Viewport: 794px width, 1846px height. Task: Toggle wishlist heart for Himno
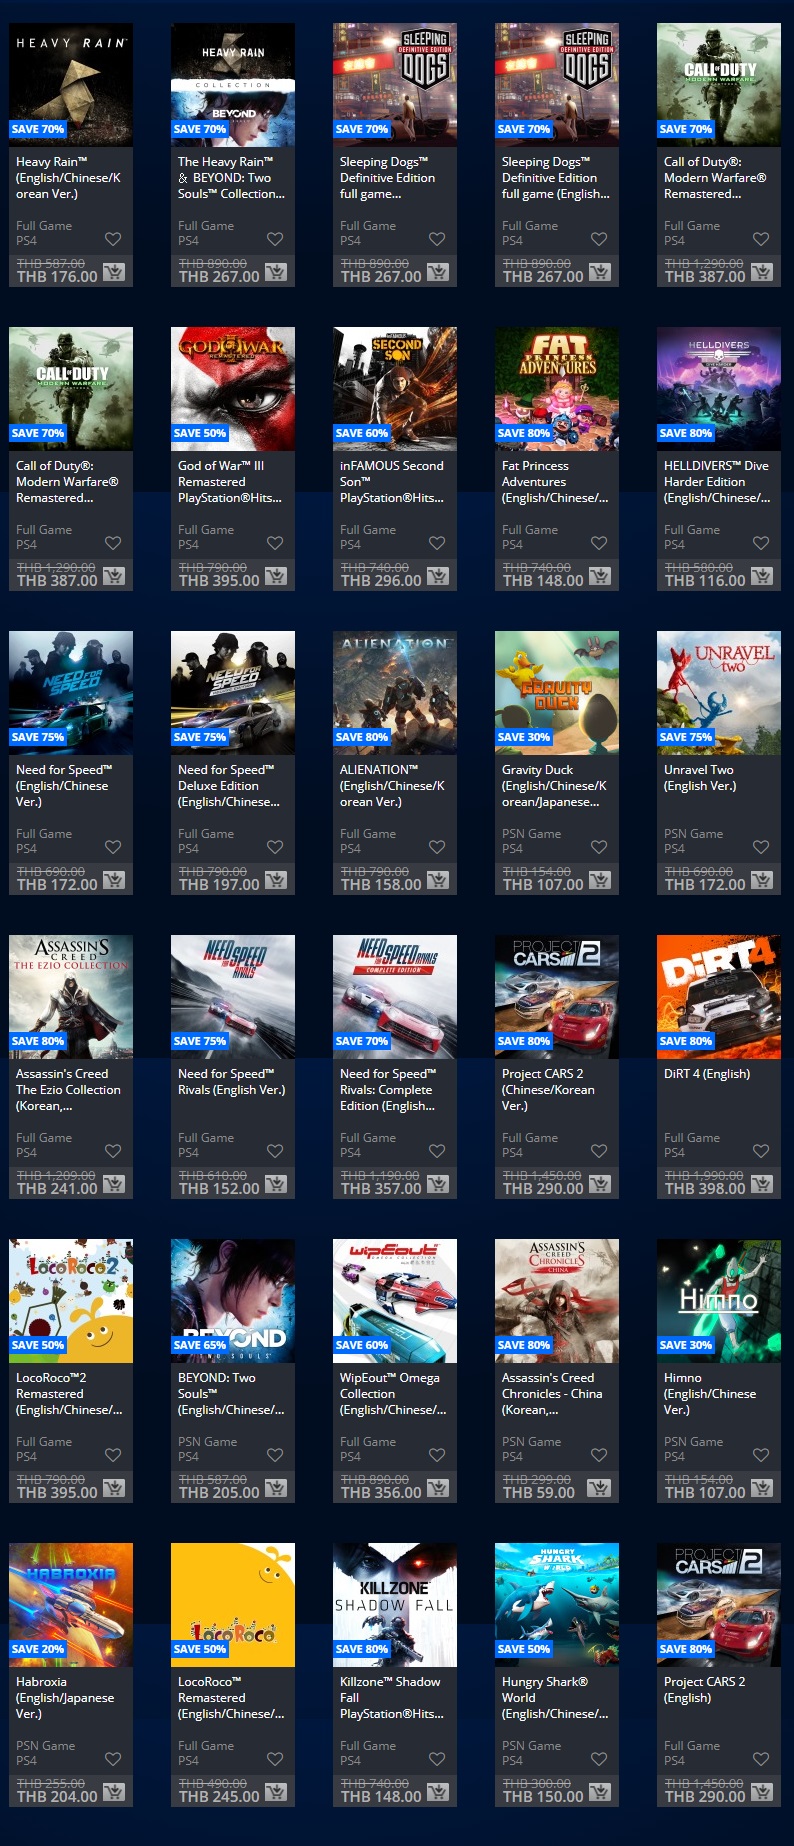761,1455
